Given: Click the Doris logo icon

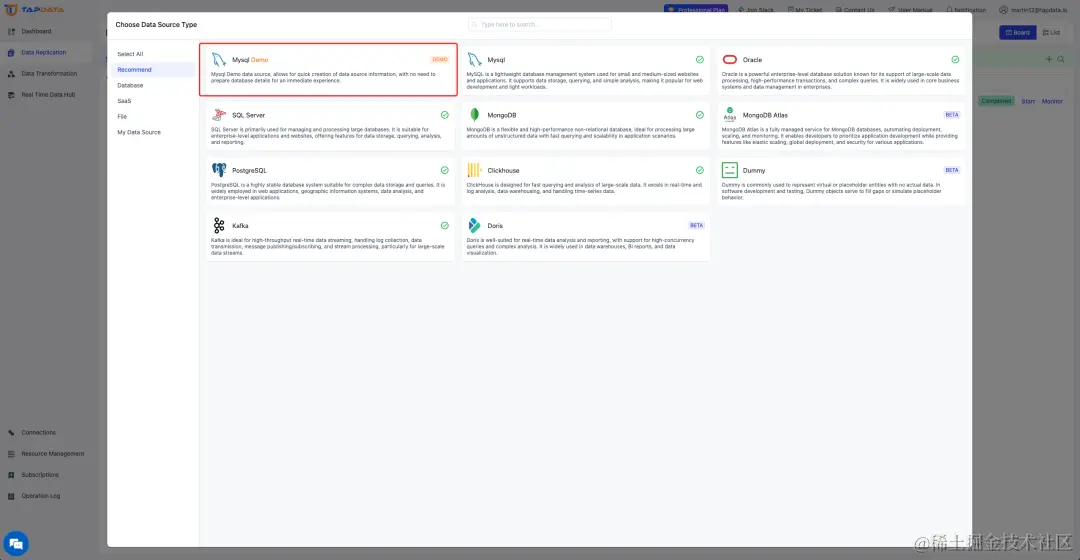Looking at the screenshot, I should (x=475, y=225).
